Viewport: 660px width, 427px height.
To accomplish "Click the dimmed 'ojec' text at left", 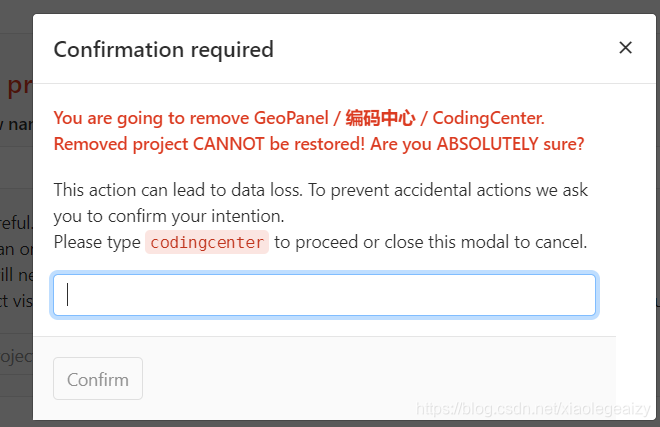I will click(x=16, y=357).
